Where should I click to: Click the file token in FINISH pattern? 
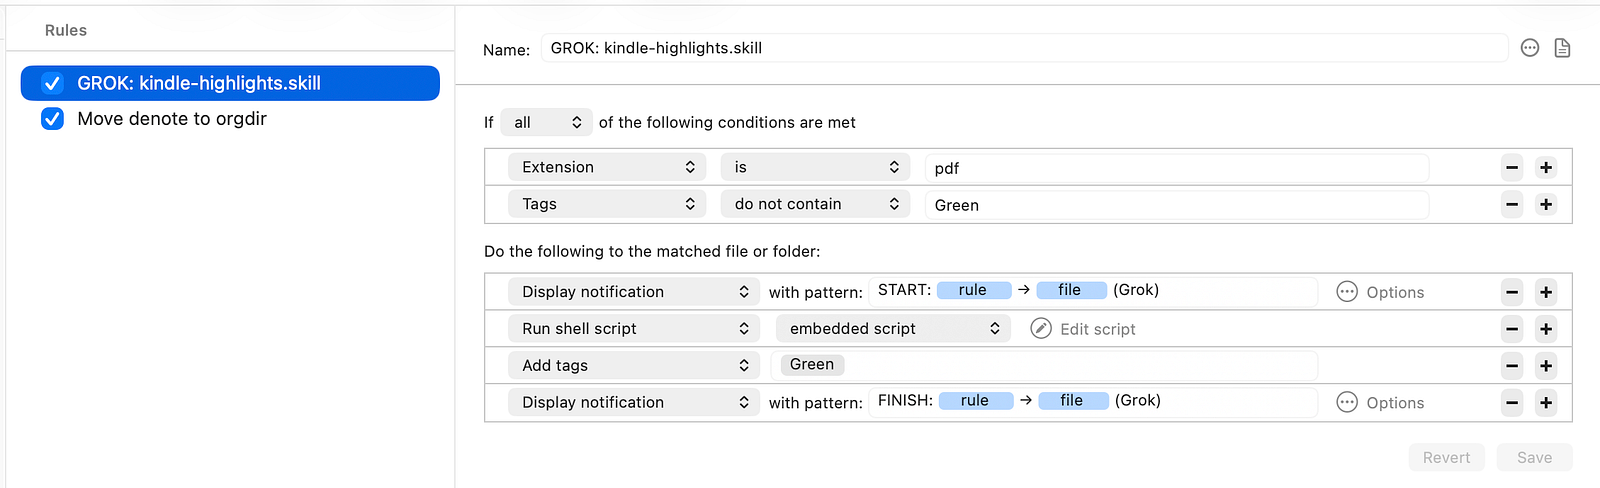click(1072, 401)
